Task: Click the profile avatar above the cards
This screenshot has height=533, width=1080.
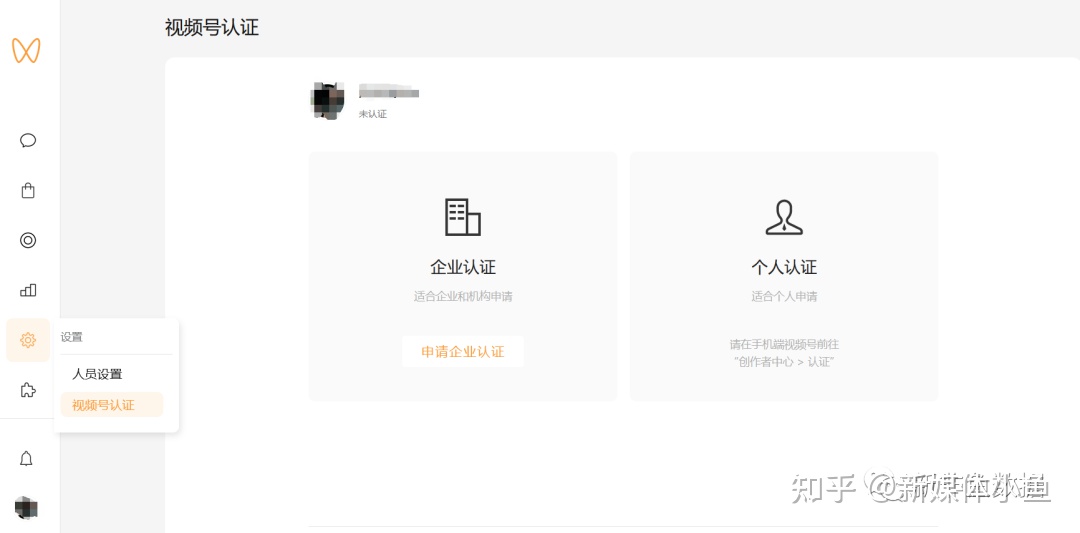Action: [x=328, y=101]
